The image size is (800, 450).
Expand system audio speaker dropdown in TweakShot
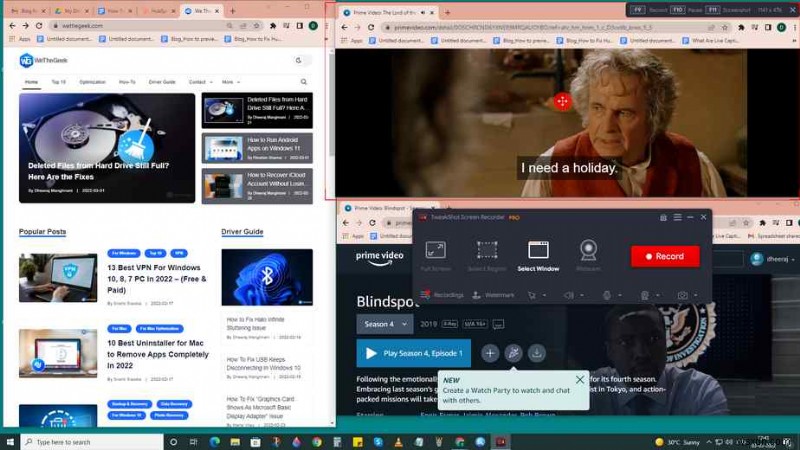point(582,295)
